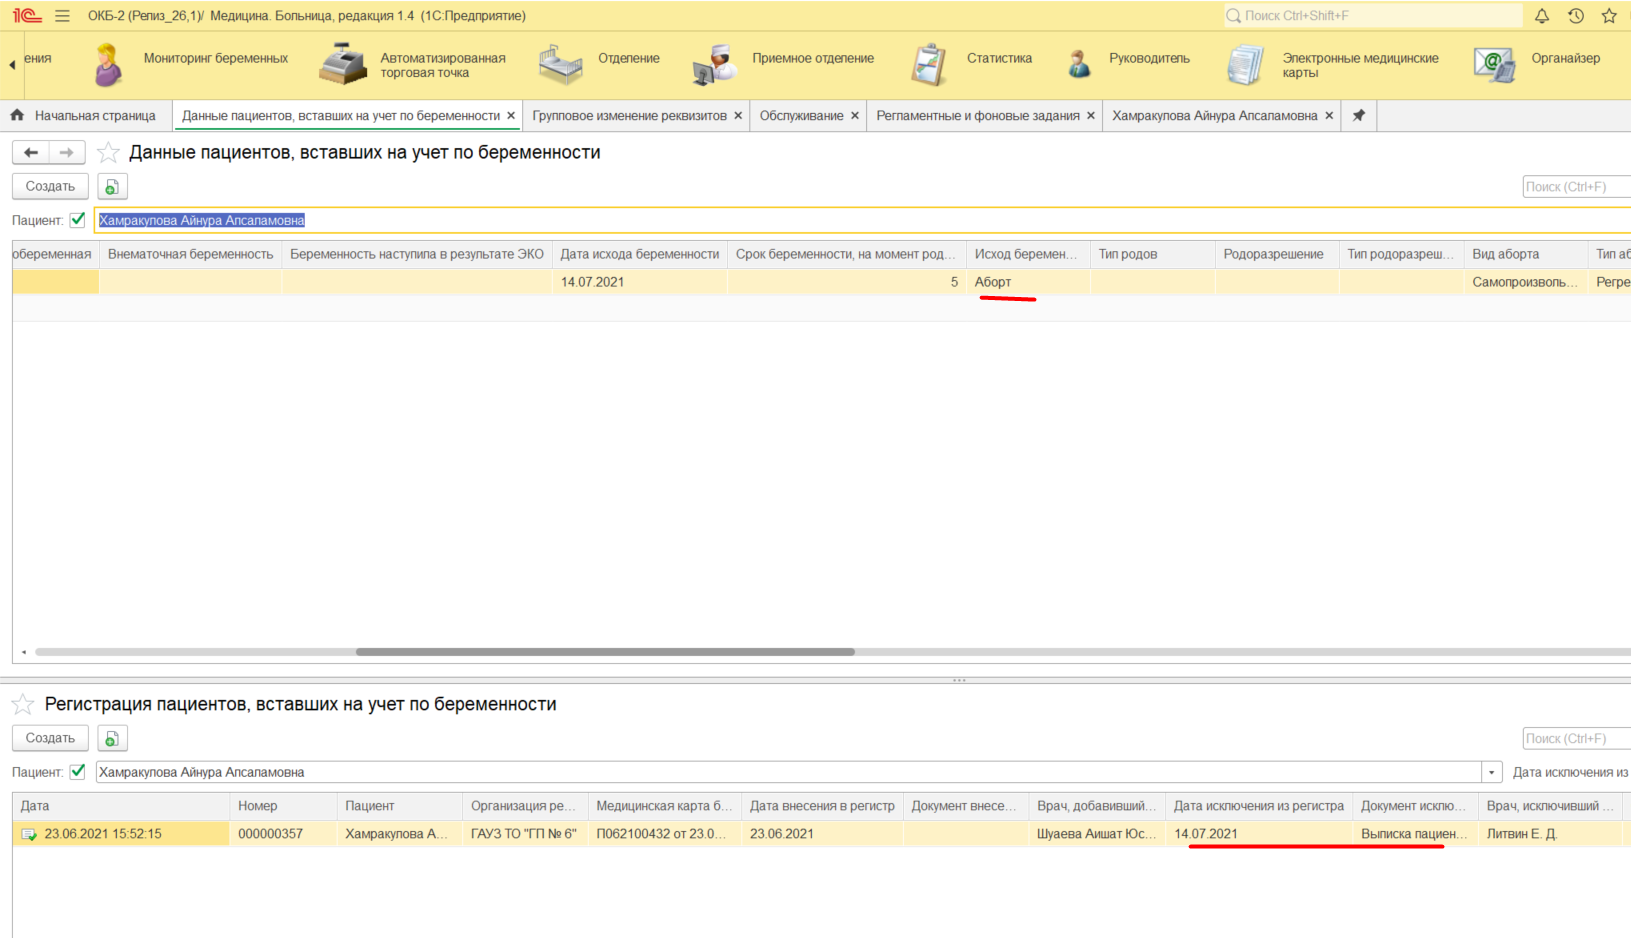Screen dimensions: 1631x938
Task: Open the Органайзер section icon
Action: pyautogui.click(x=1494, y=65)
